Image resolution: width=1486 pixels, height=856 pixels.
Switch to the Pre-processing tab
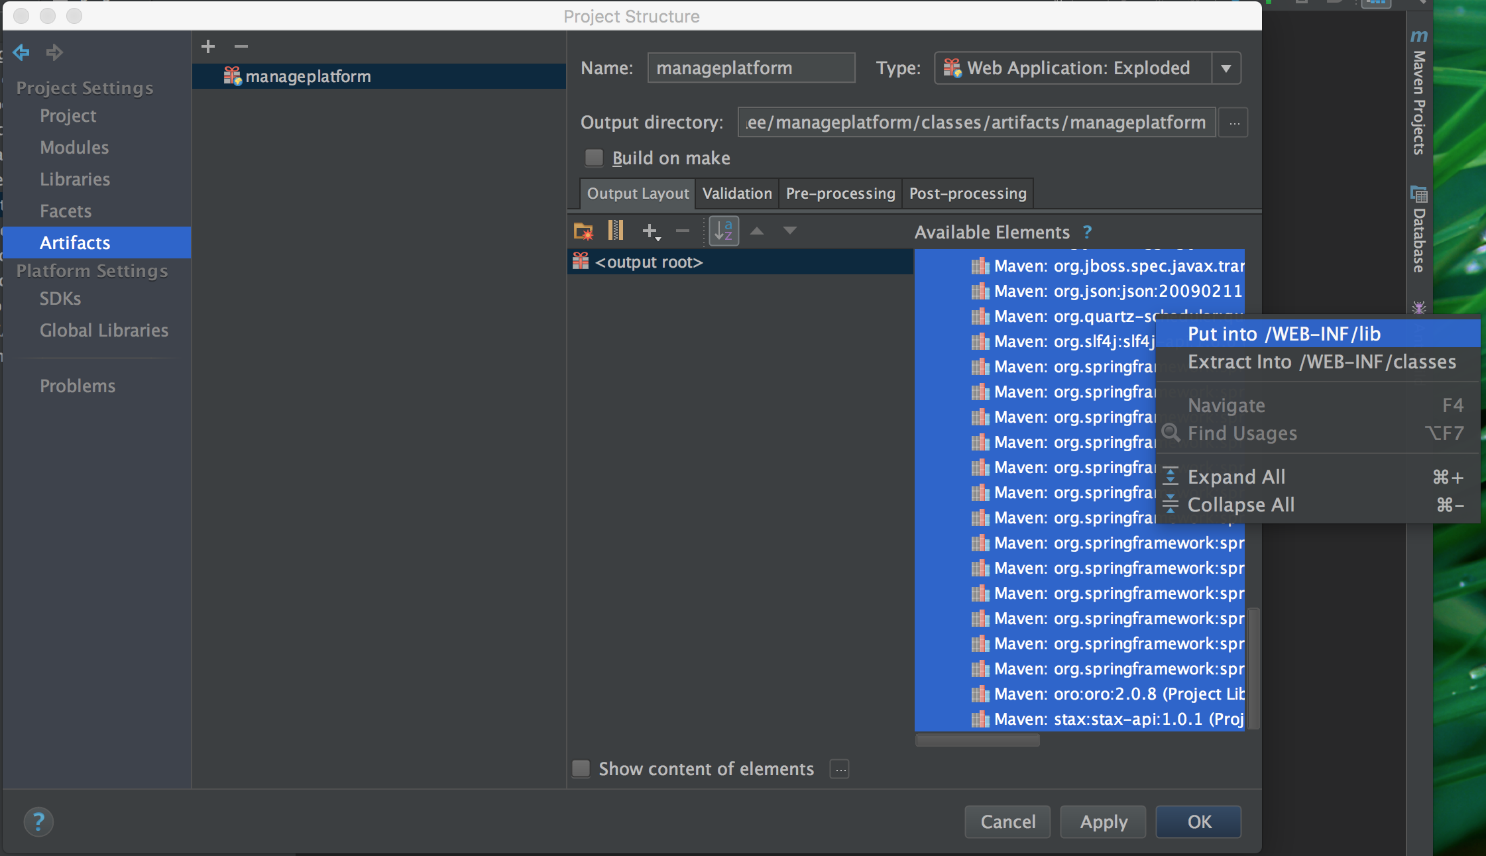click(840, 194)
